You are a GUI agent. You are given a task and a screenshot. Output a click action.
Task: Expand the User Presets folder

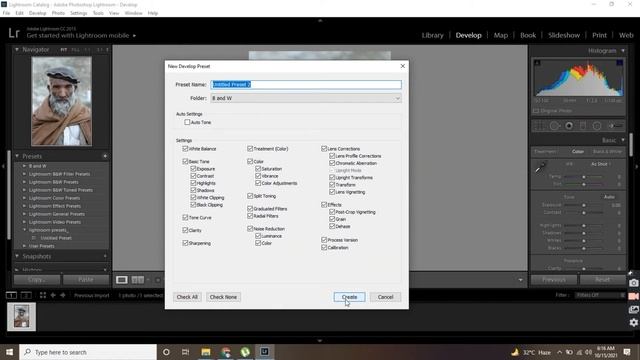click(x=24, y=246)
